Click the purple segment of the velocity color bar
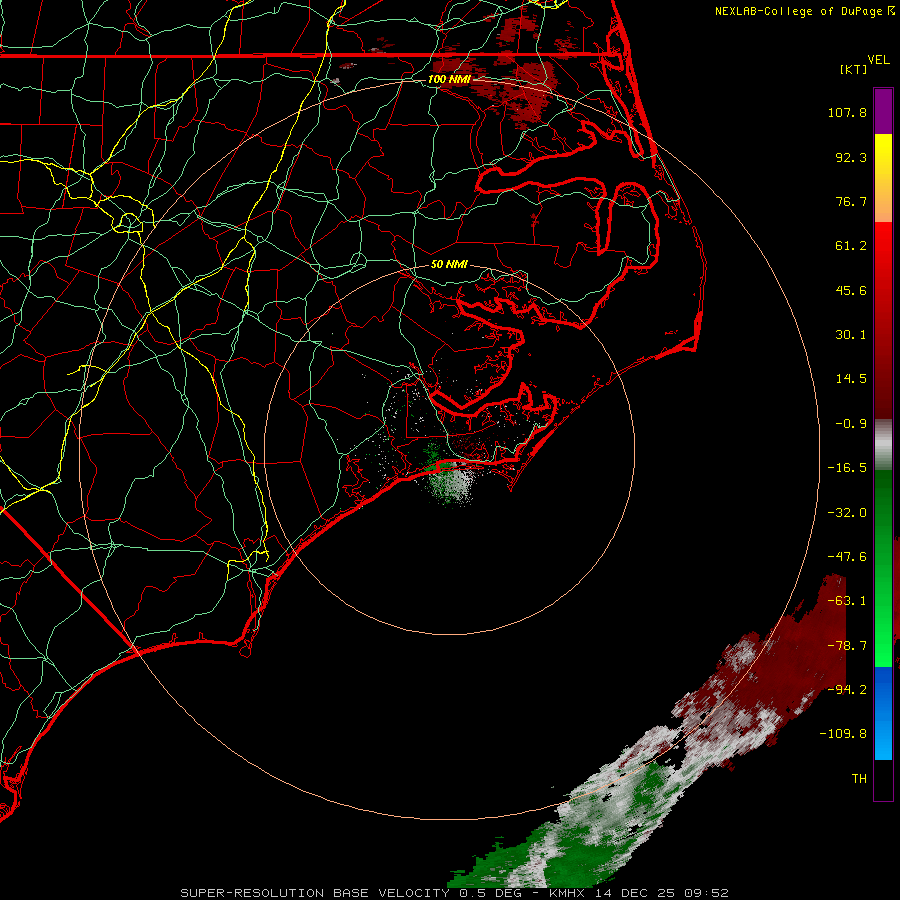Screen dimensions: 900x900 [883, 111]
